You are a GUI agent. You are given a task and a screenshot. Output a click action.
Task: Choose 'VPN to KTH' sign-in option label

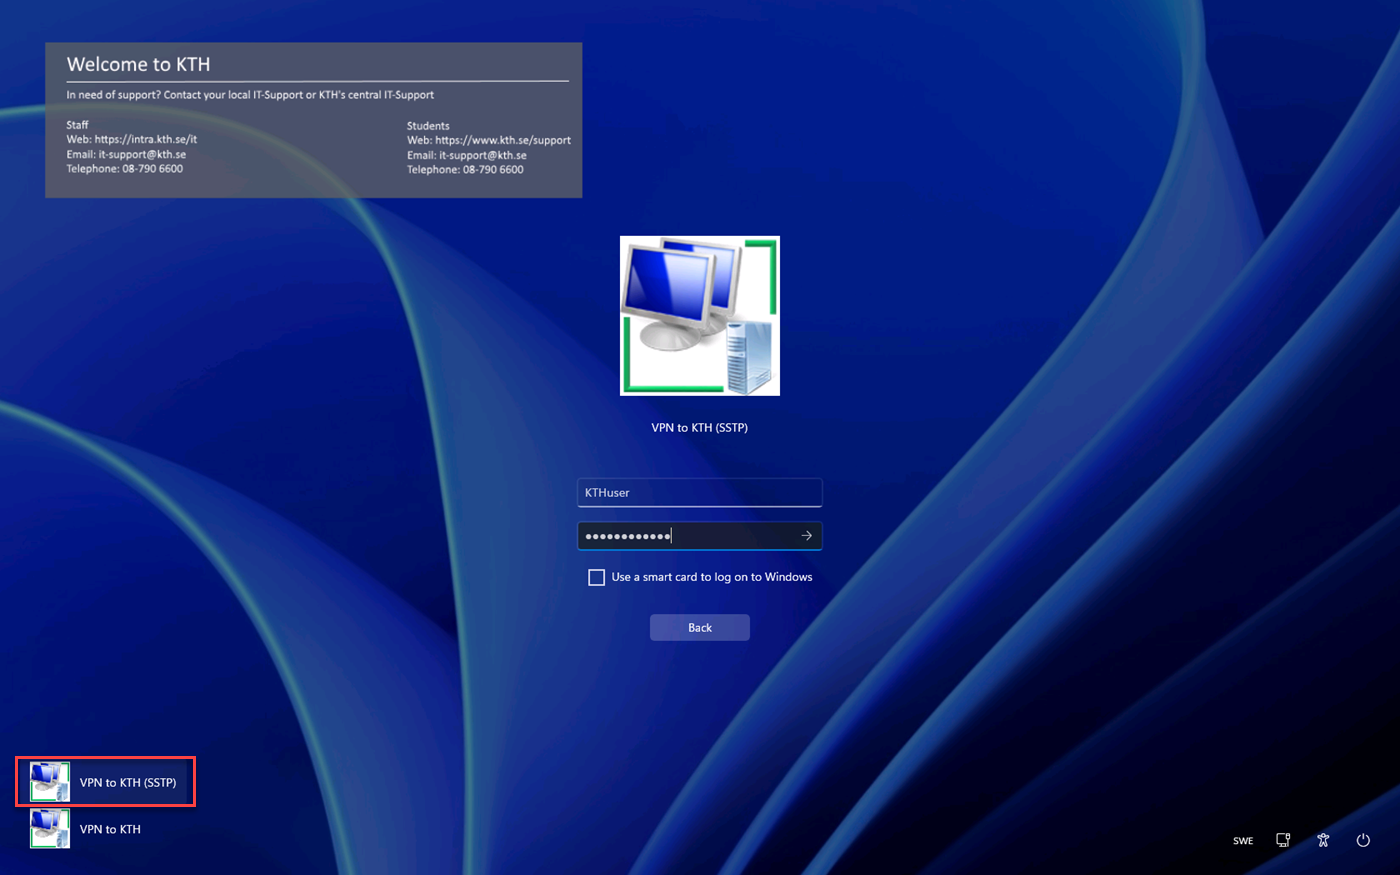(110, 829)
